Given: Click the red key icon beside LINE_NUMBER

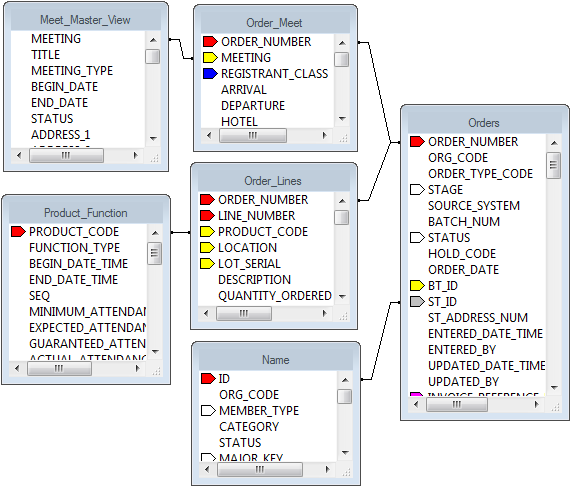Looking at the screenshot, I should (x=207, y=216).
